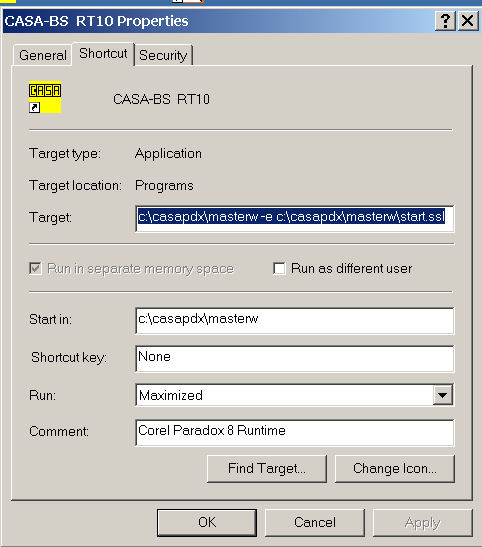Close the Properties dialog with X
Image resolution: width=482 pixels, height=547 pixels.
click(x=468, y=21)
